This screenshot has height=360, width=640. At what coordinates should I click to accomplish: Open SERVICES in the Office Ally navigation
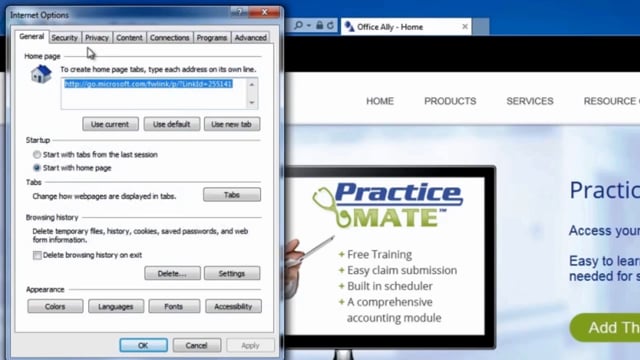530,101
